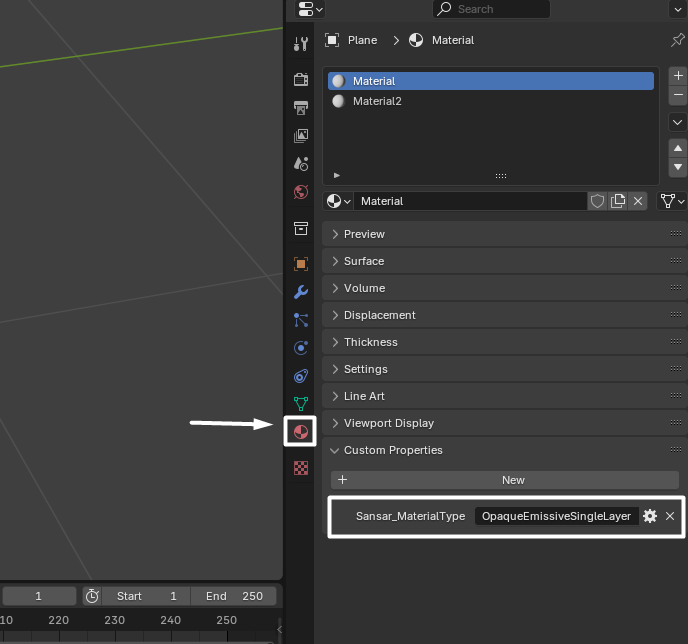Click the properties Search field
Image resolution: width=688 pixels, height=644 pixels.
click(490, 9)
